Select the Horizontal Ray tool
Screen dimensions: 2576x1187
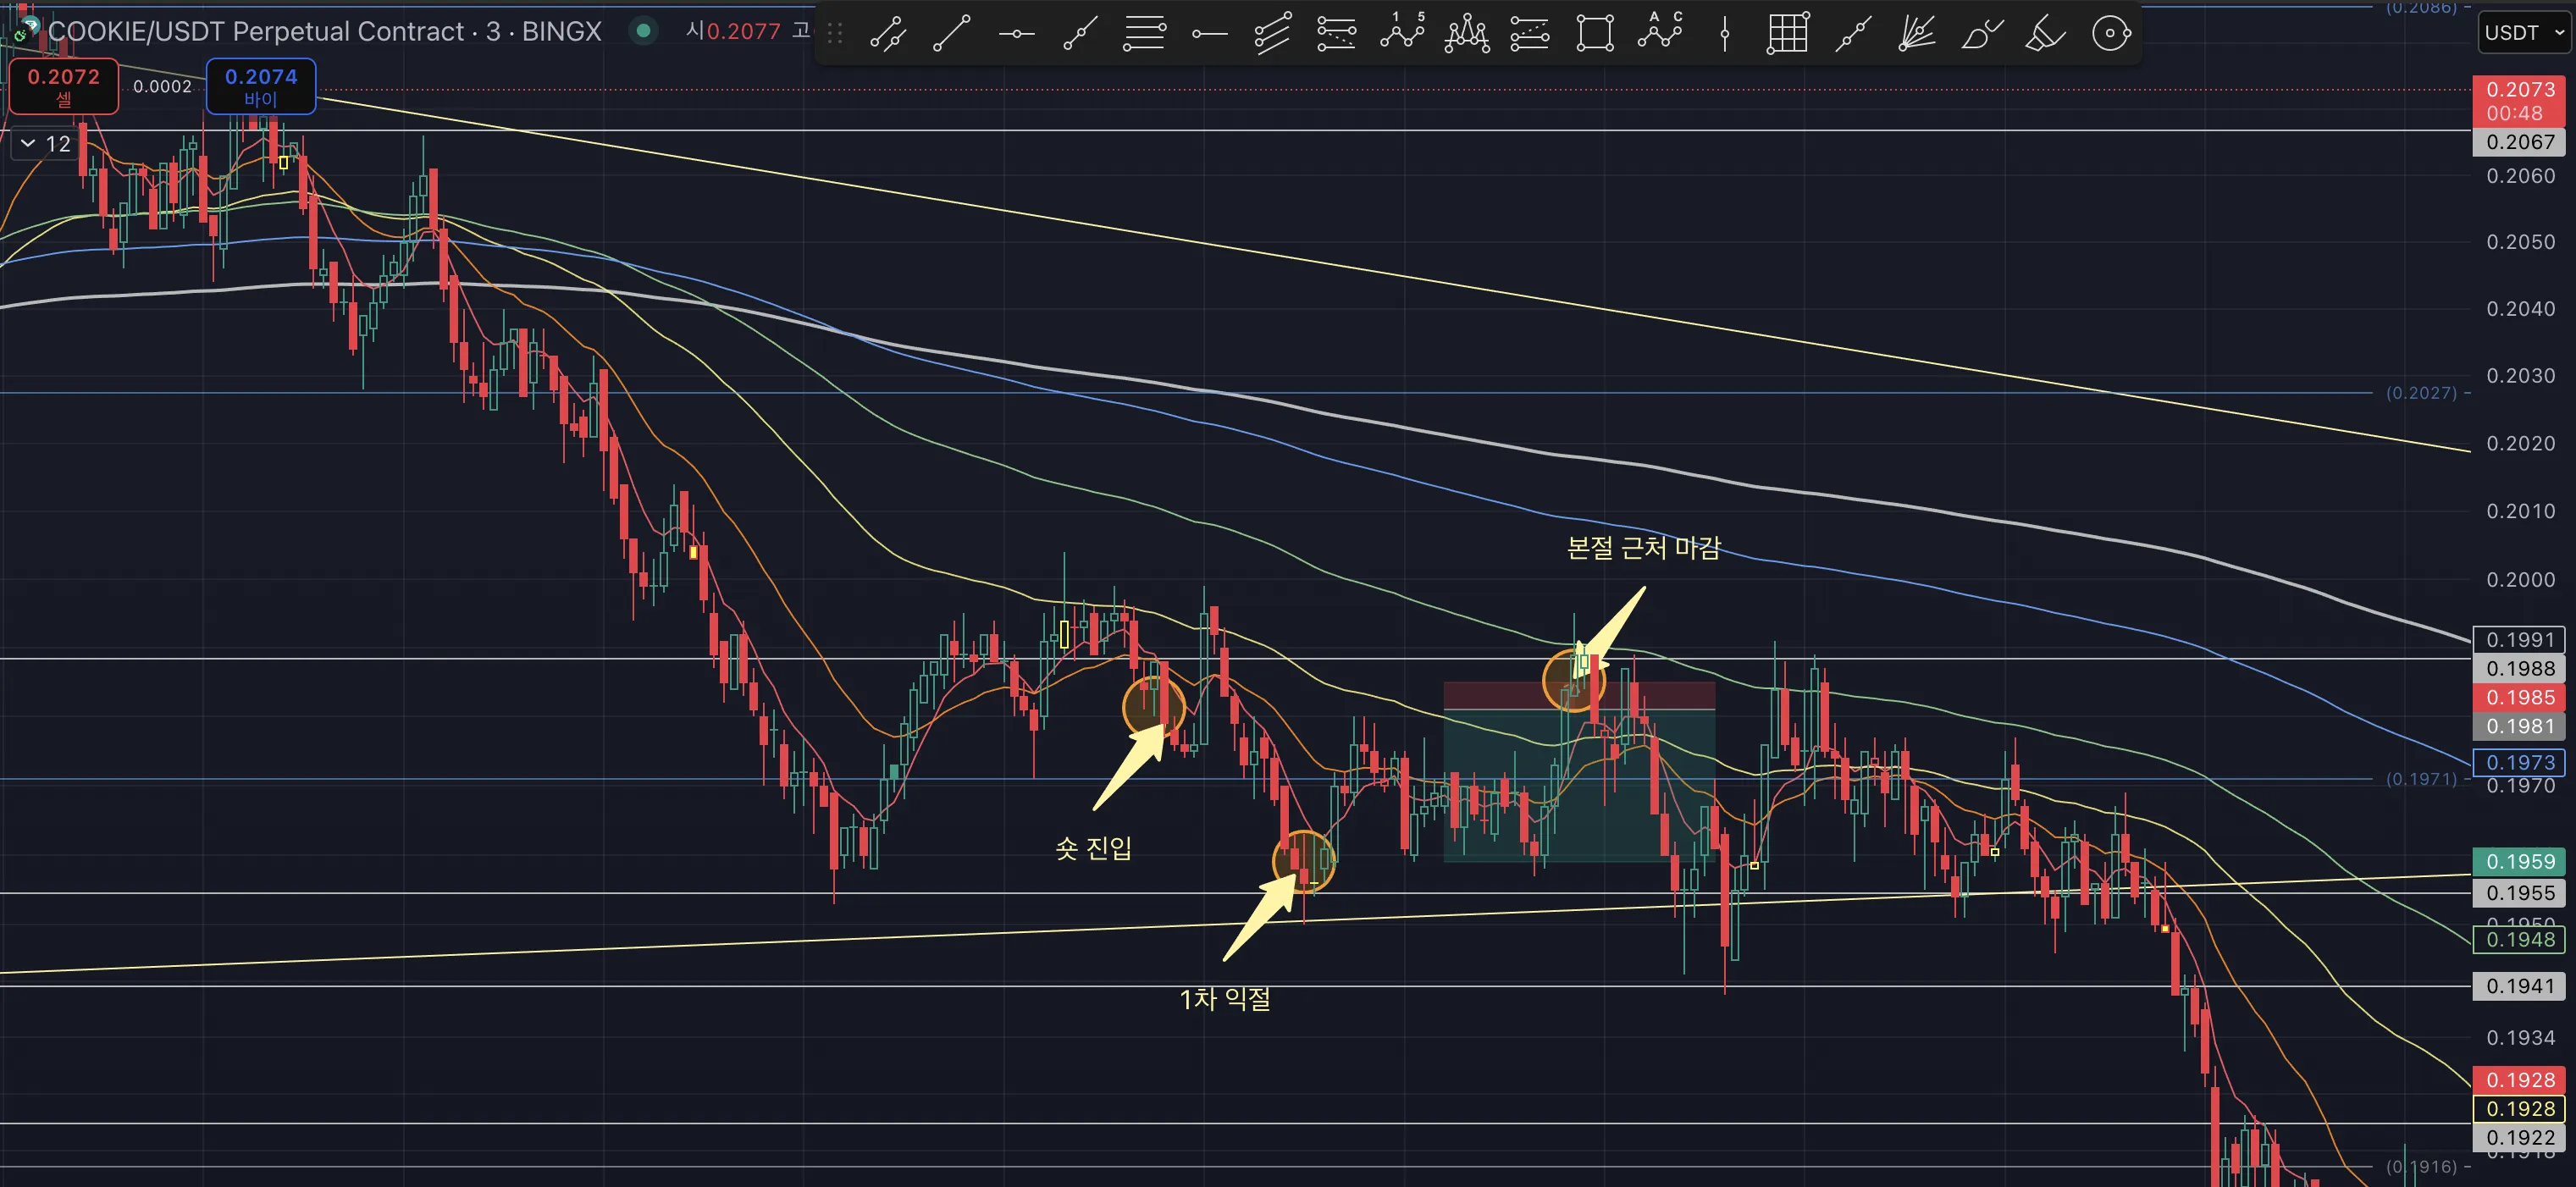pyautogui.click(x=1209, y=34)
